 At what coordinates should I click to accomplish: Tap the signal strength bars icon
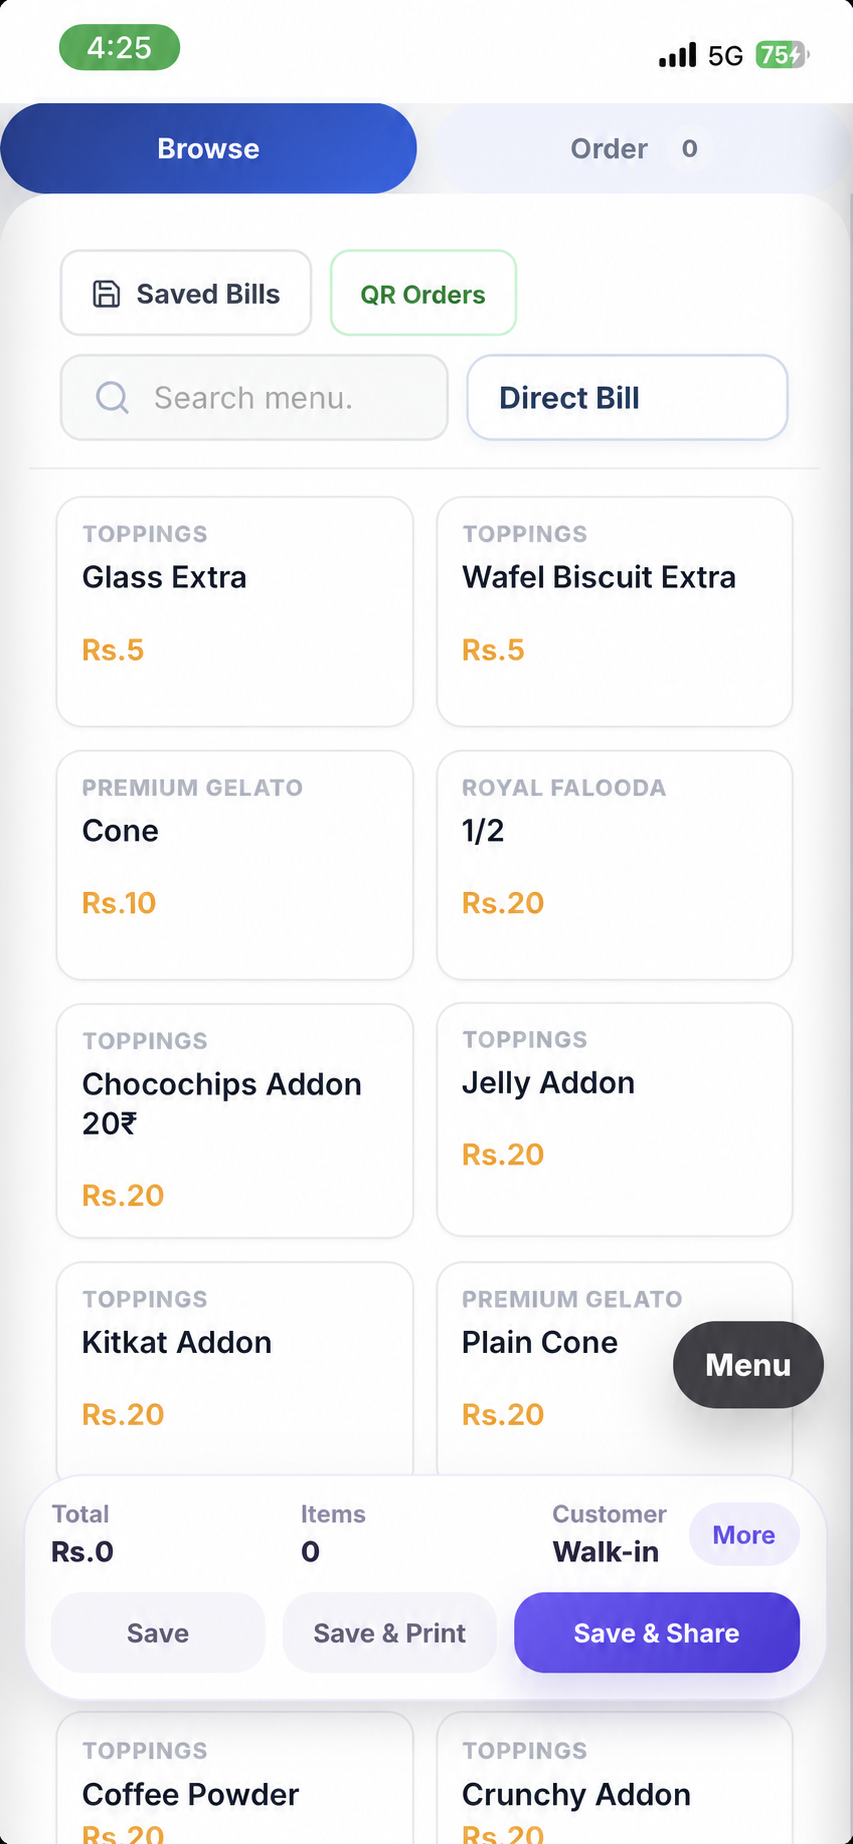678,55
